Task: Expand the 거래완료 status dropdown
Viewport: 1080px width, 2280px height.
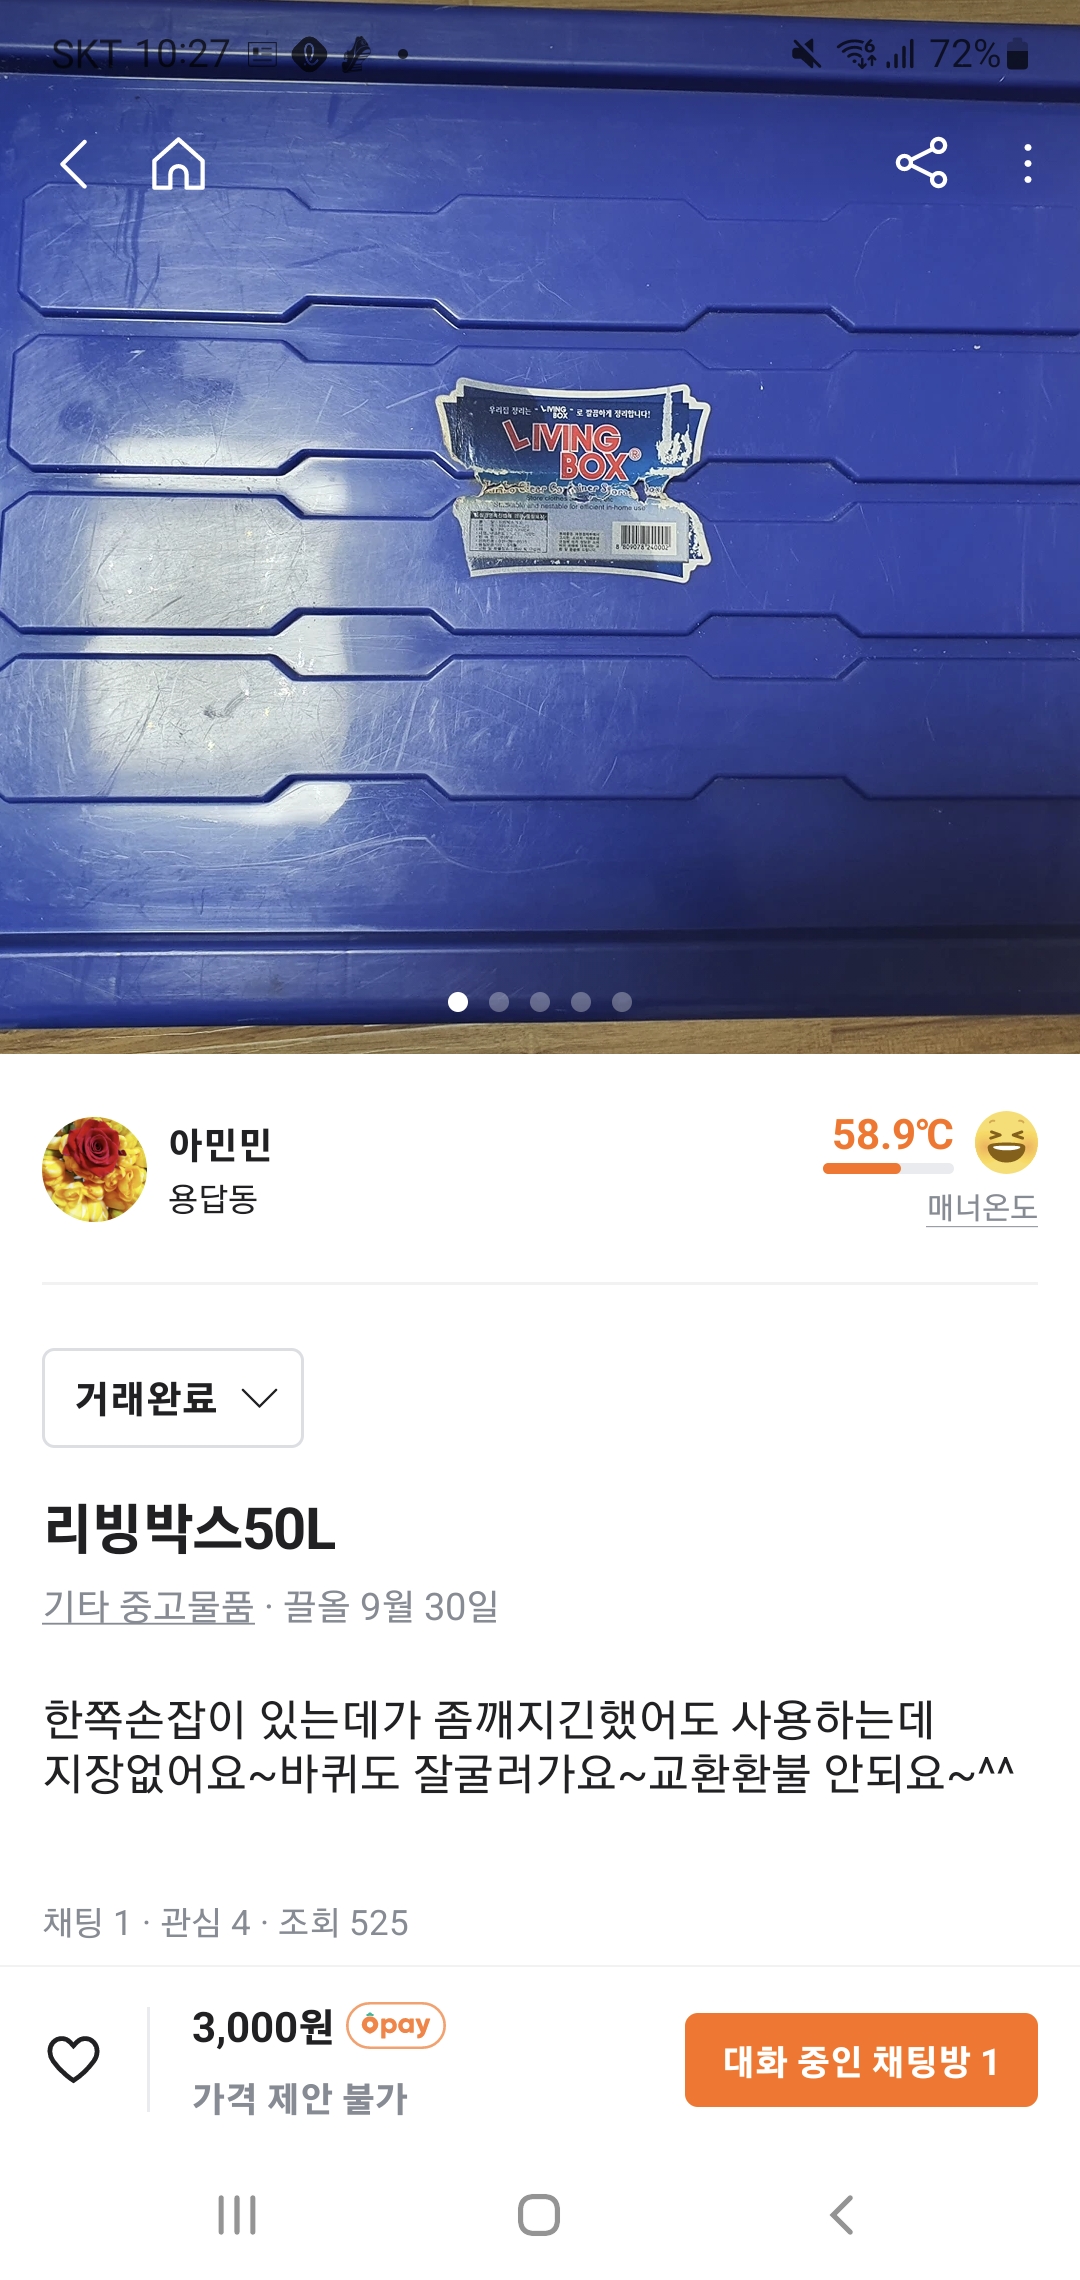Action: pos(173,1398)
